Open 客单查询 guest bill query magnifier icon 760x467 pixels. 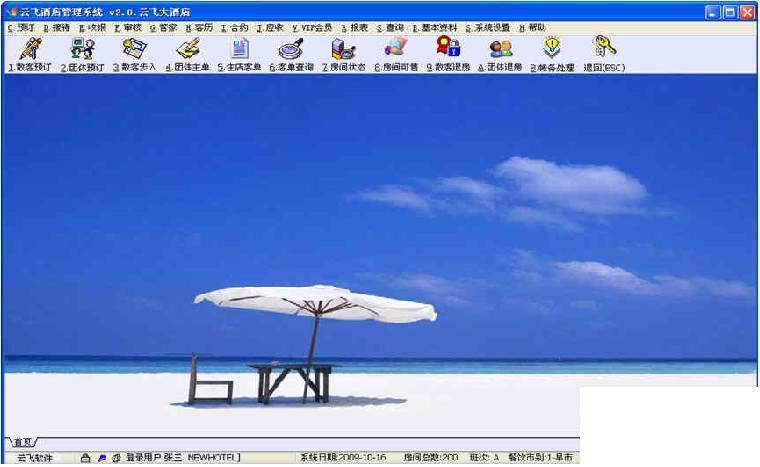tap(292, 55)
